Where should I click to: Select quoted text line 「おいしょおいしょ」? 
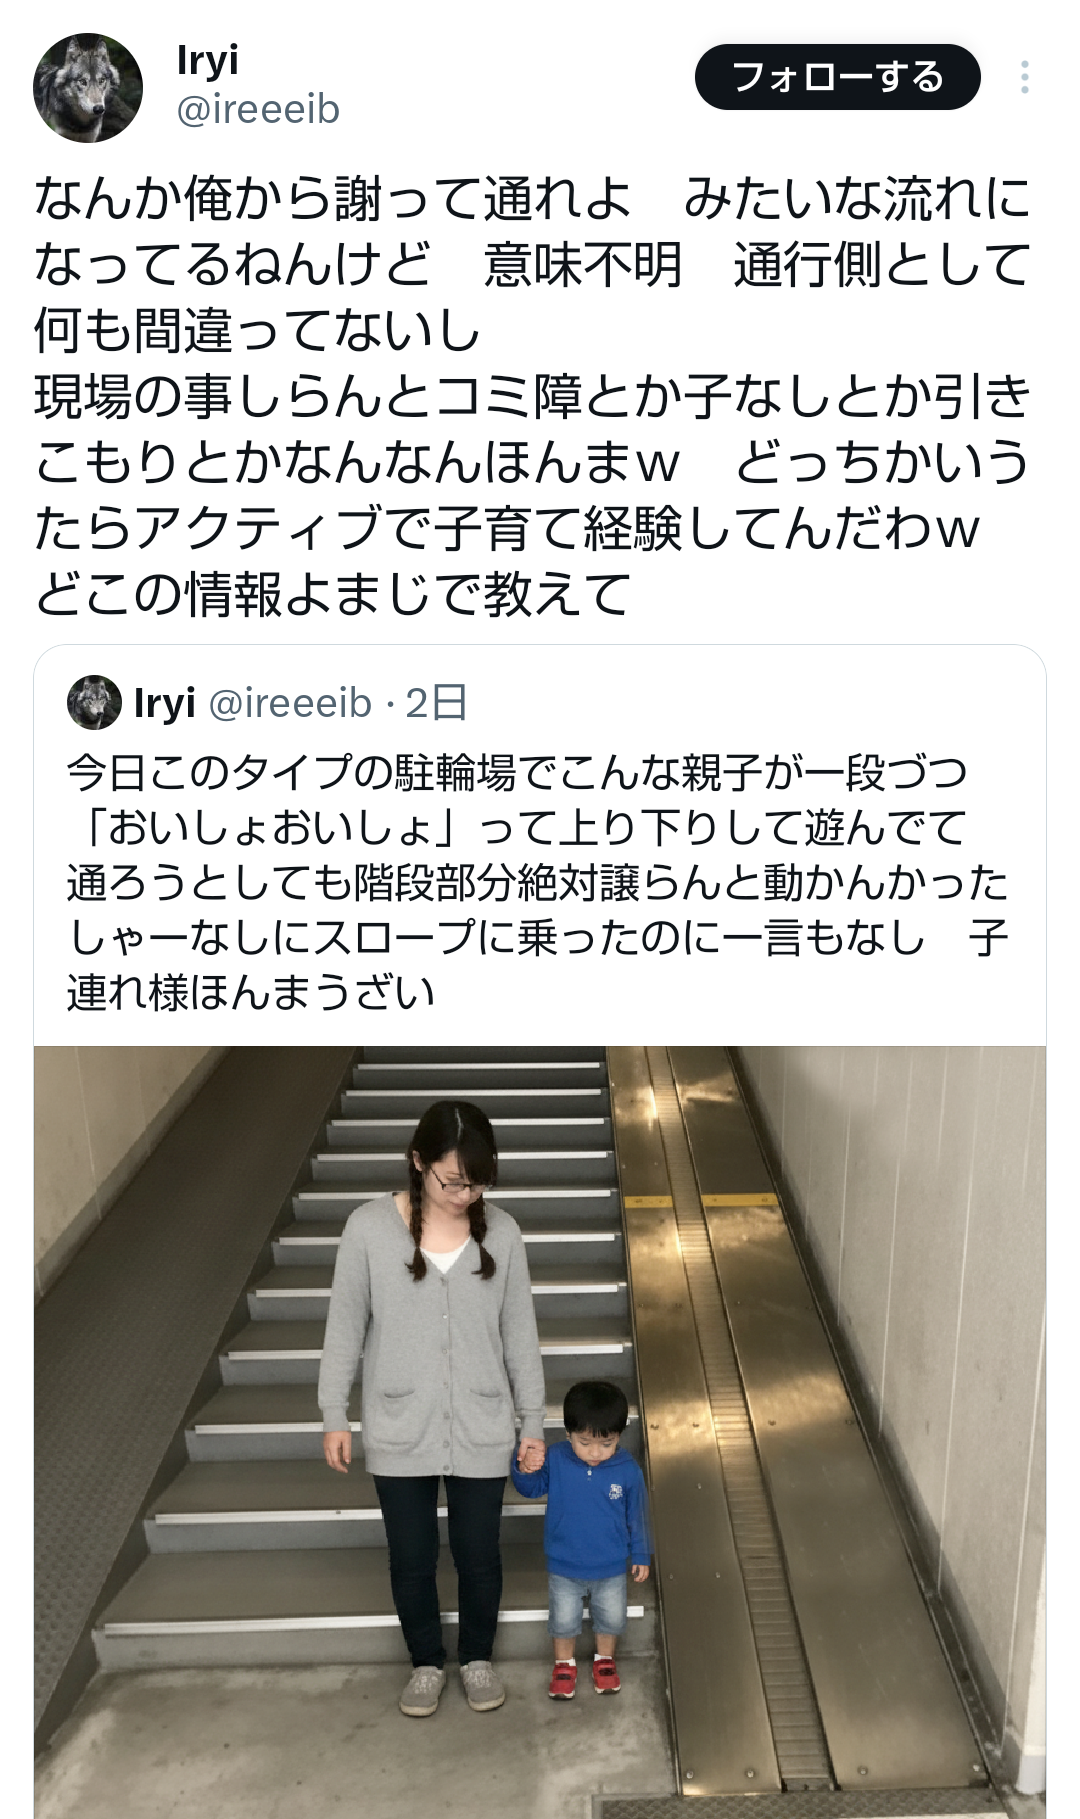point(270,828)
